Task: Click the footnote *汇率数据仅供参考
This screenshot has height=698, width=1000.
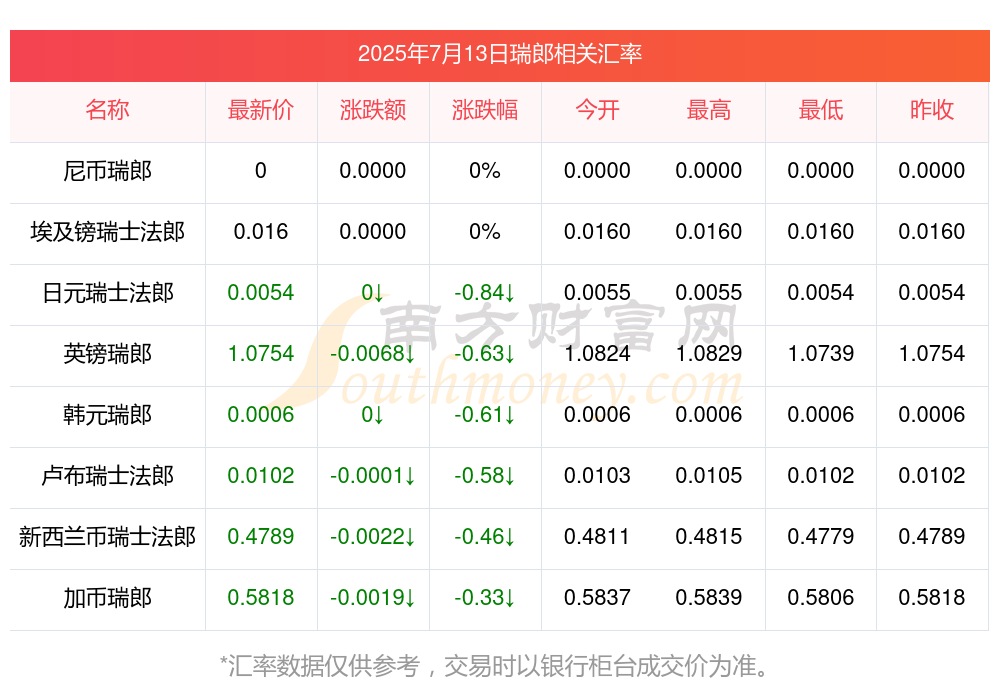Action: 320,666
